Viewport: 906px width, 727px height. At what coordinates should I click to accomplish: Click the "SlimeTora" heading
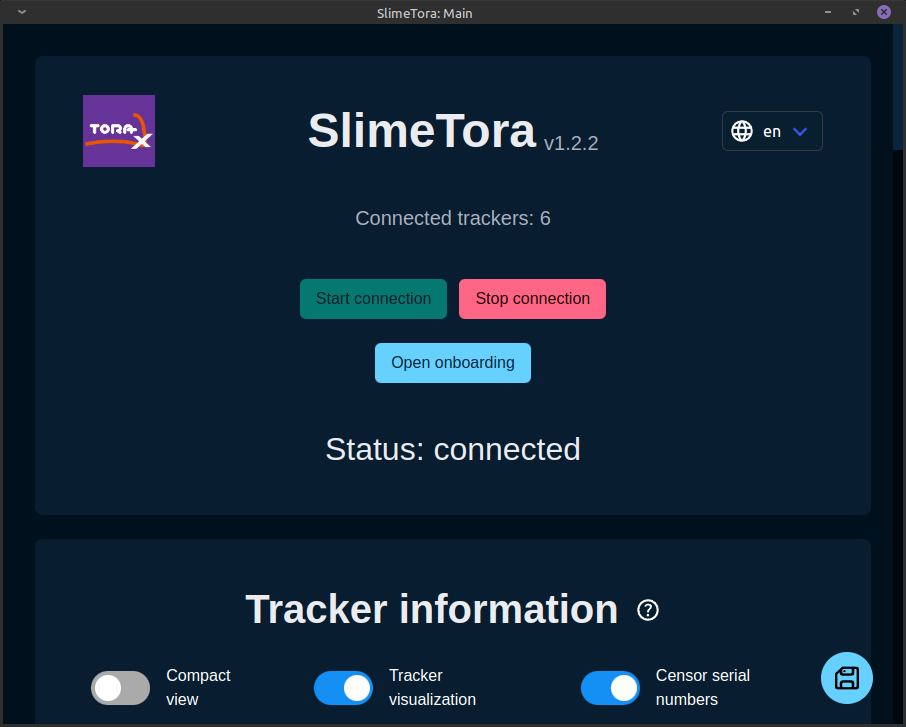tap(422, 131)
